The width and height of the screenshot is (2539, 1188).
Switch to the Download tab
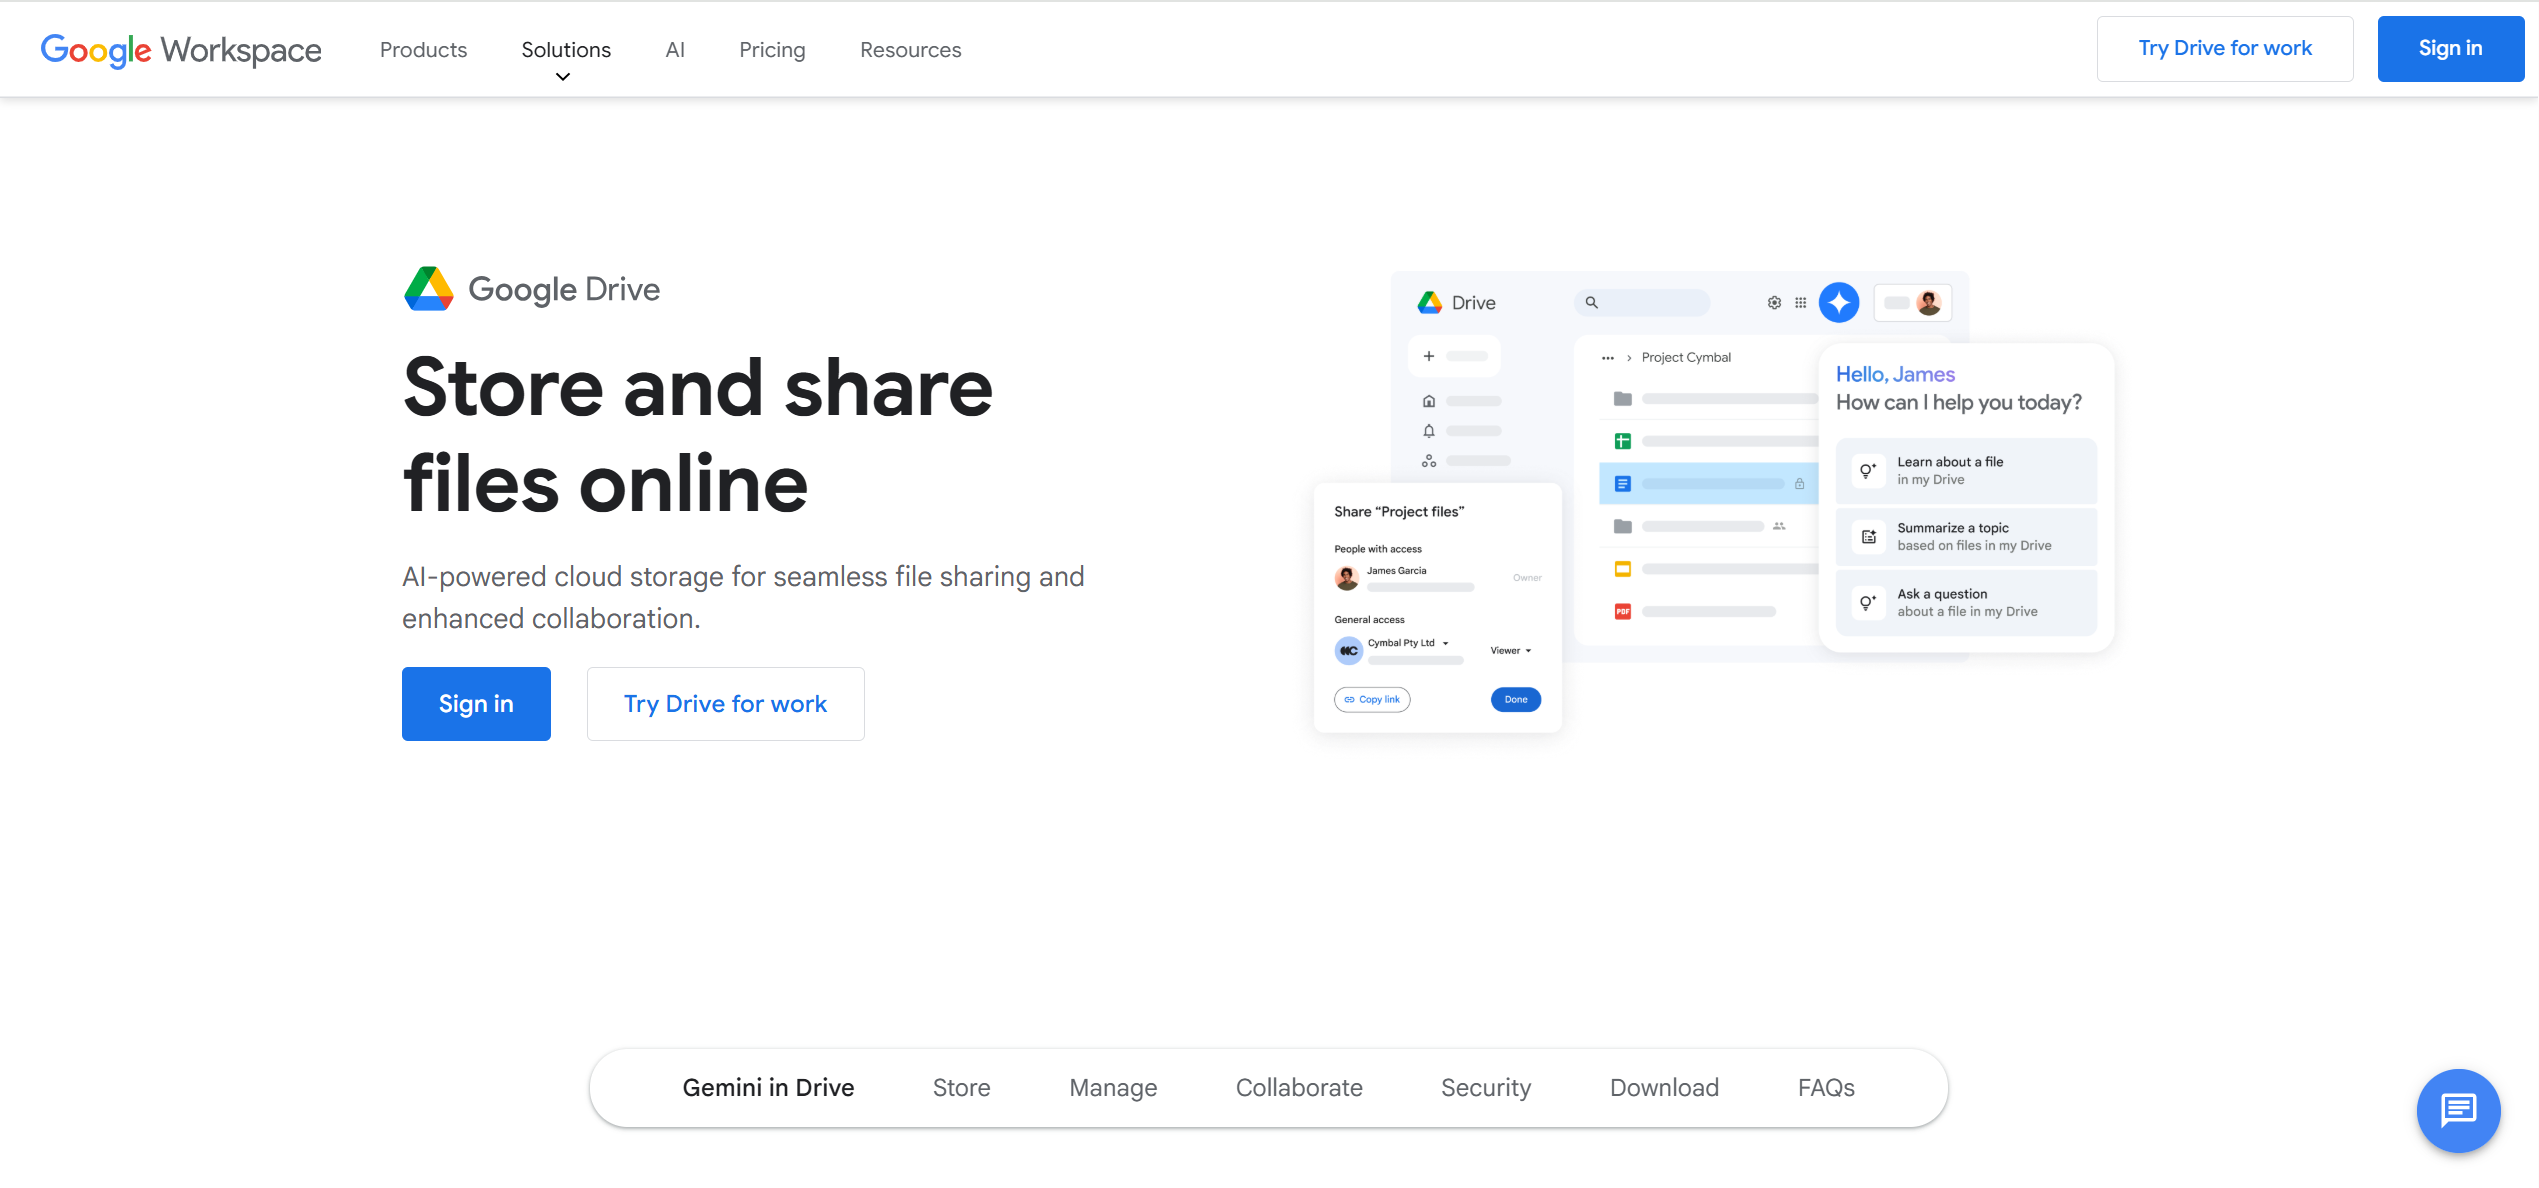1664,1088
